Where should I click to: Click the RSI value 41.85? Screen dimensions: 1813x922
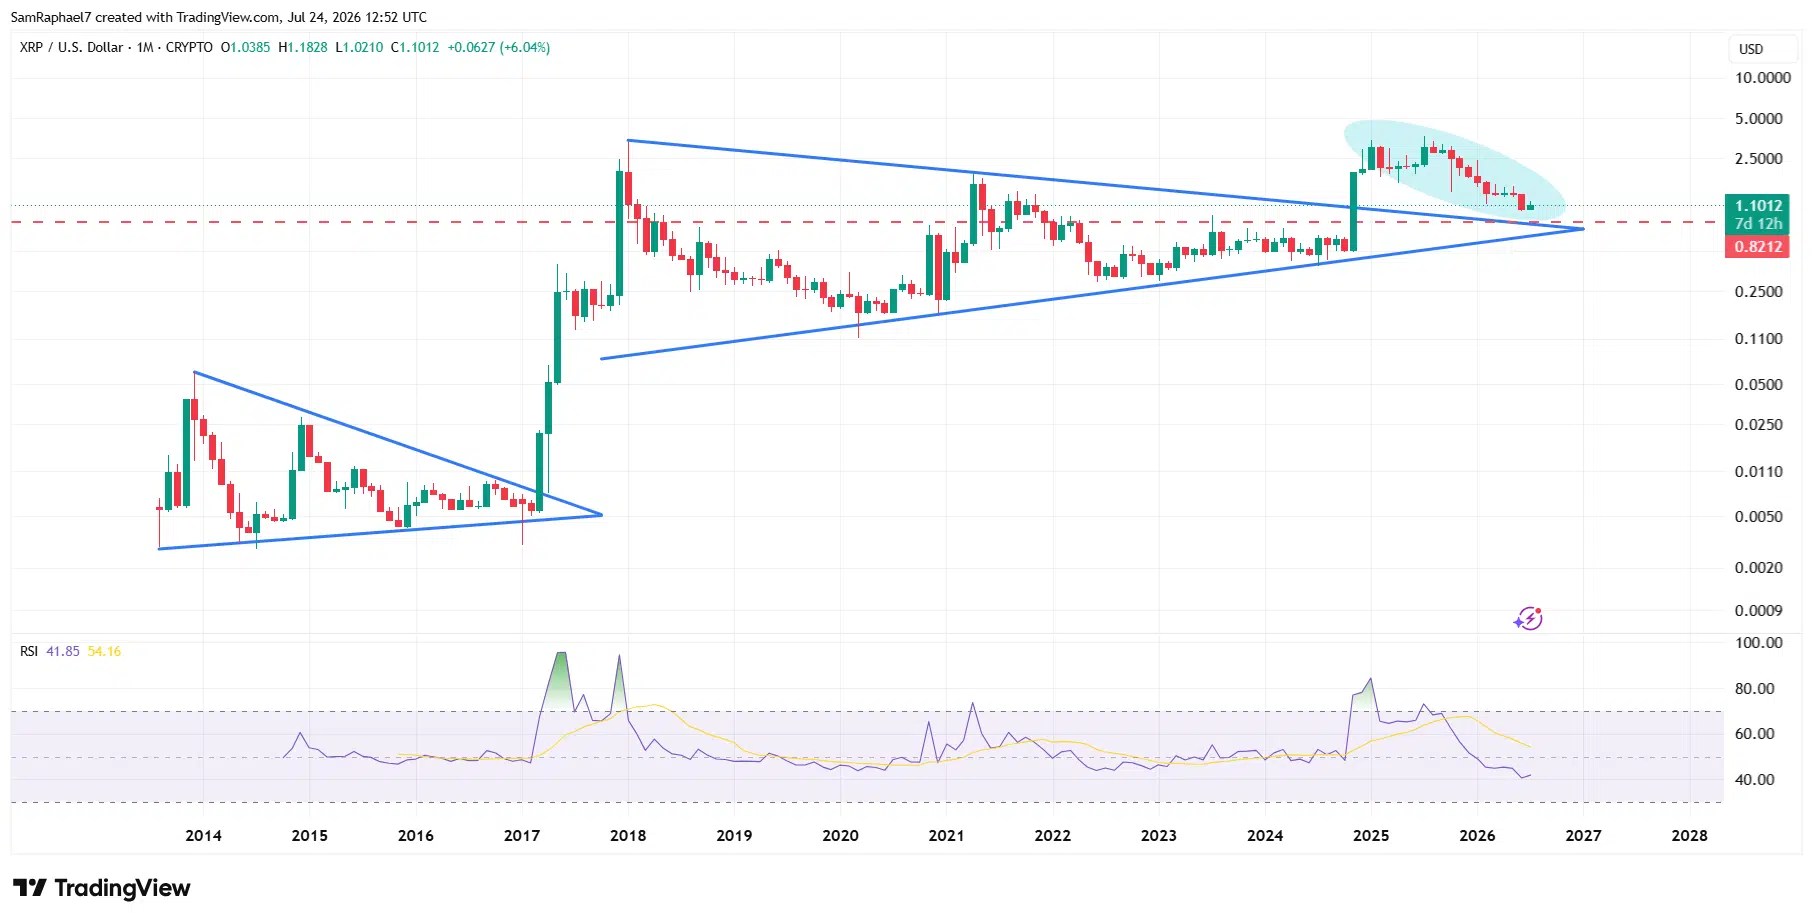[63, 651]
